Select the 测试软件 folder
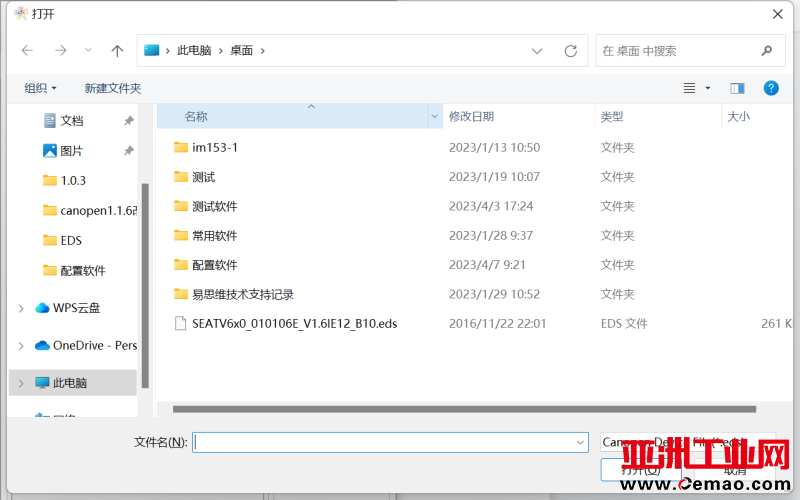Image resolution: width=800 pixels, height=500 pixels. 214,206
